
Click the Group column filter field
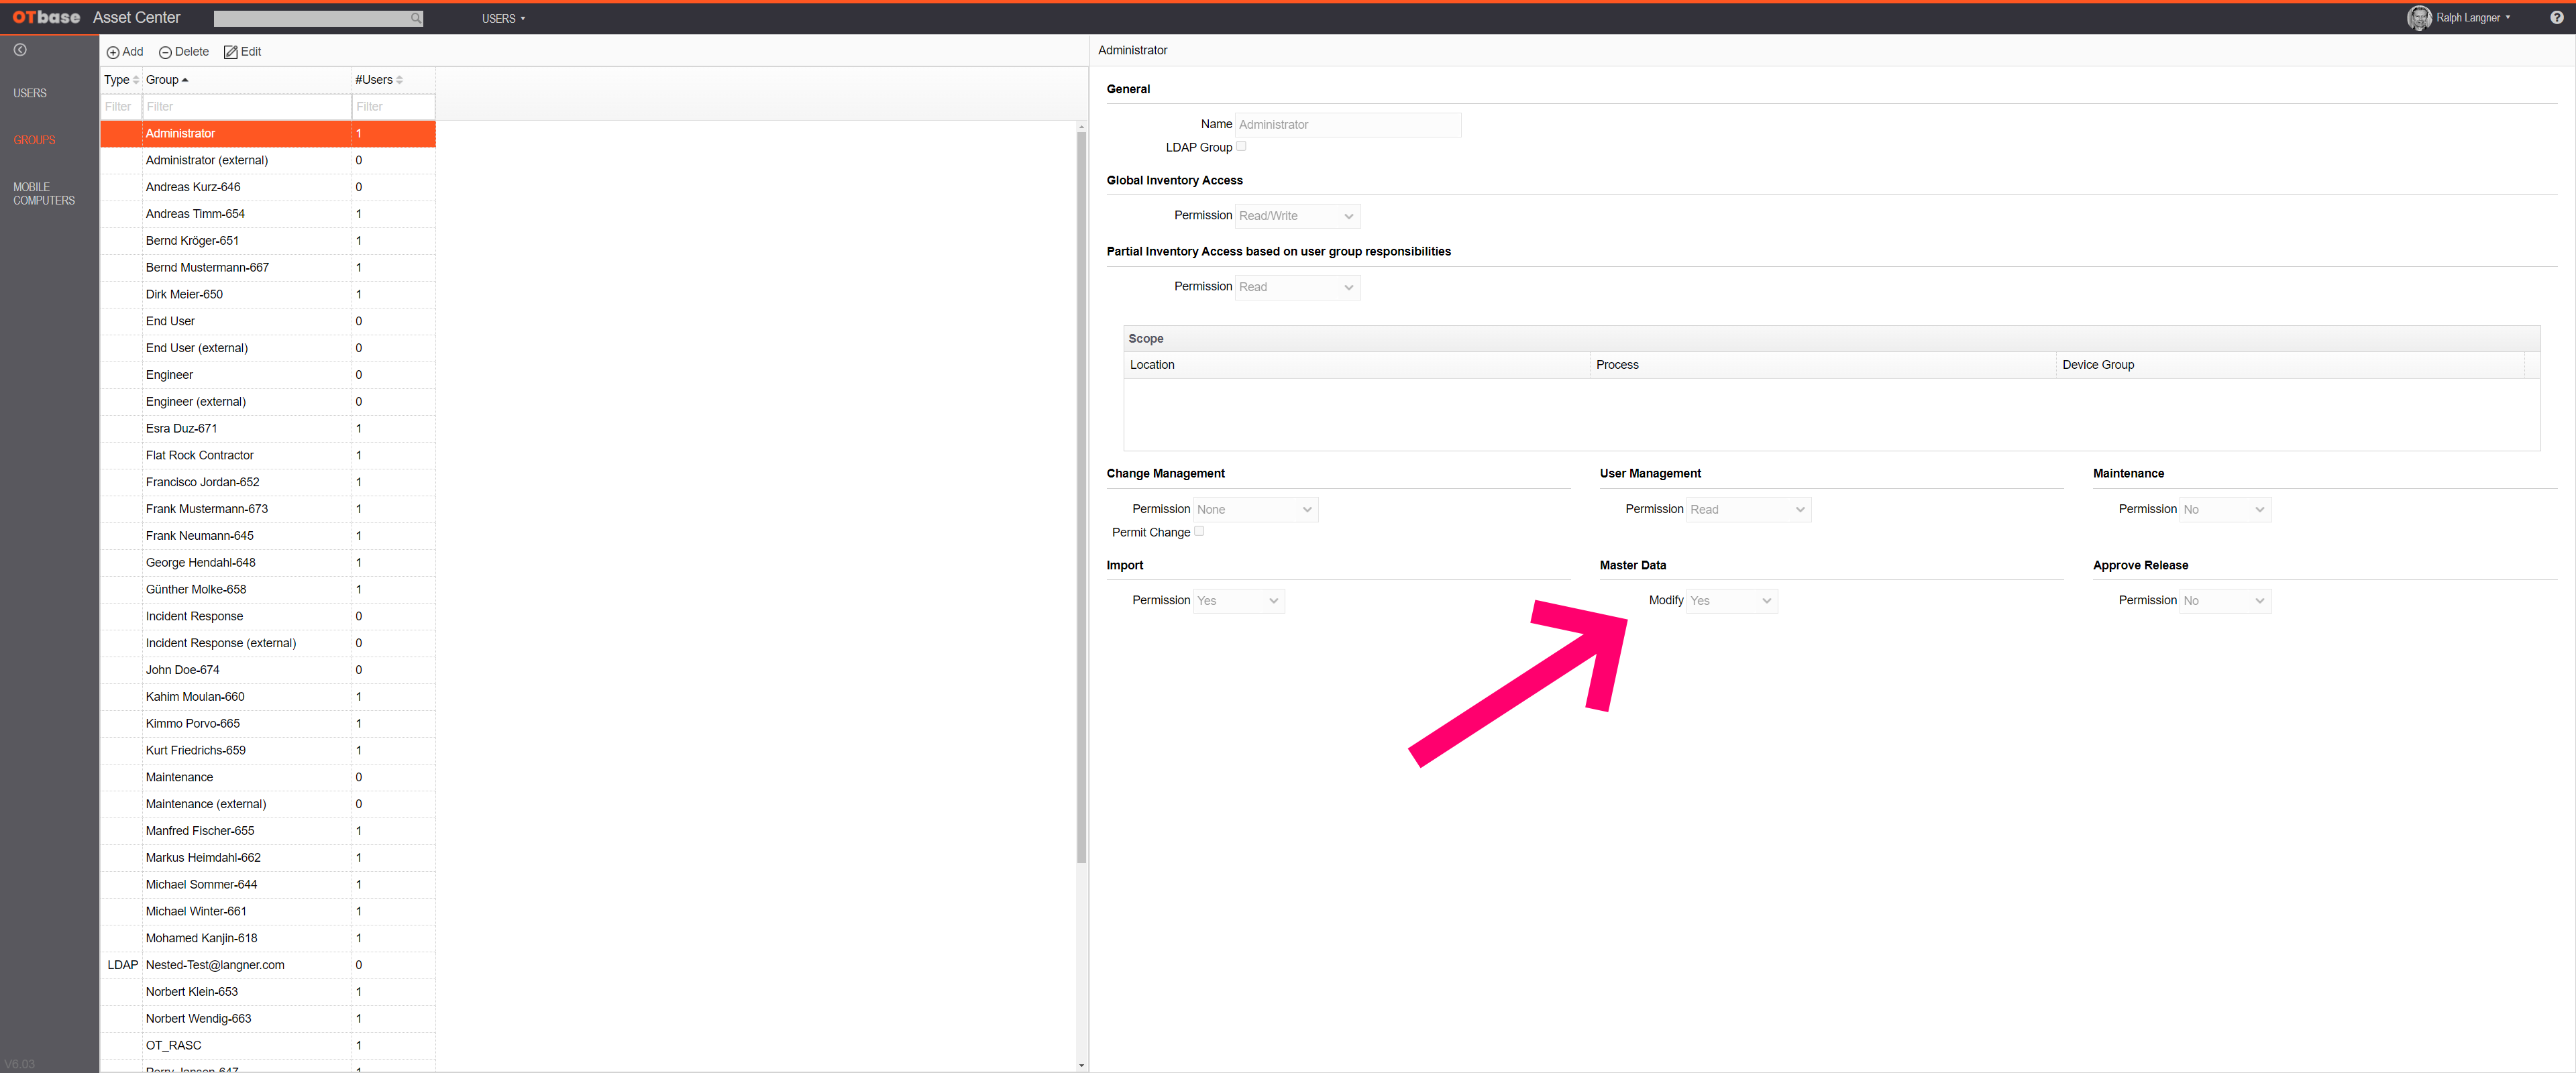[x=245, y=106]
